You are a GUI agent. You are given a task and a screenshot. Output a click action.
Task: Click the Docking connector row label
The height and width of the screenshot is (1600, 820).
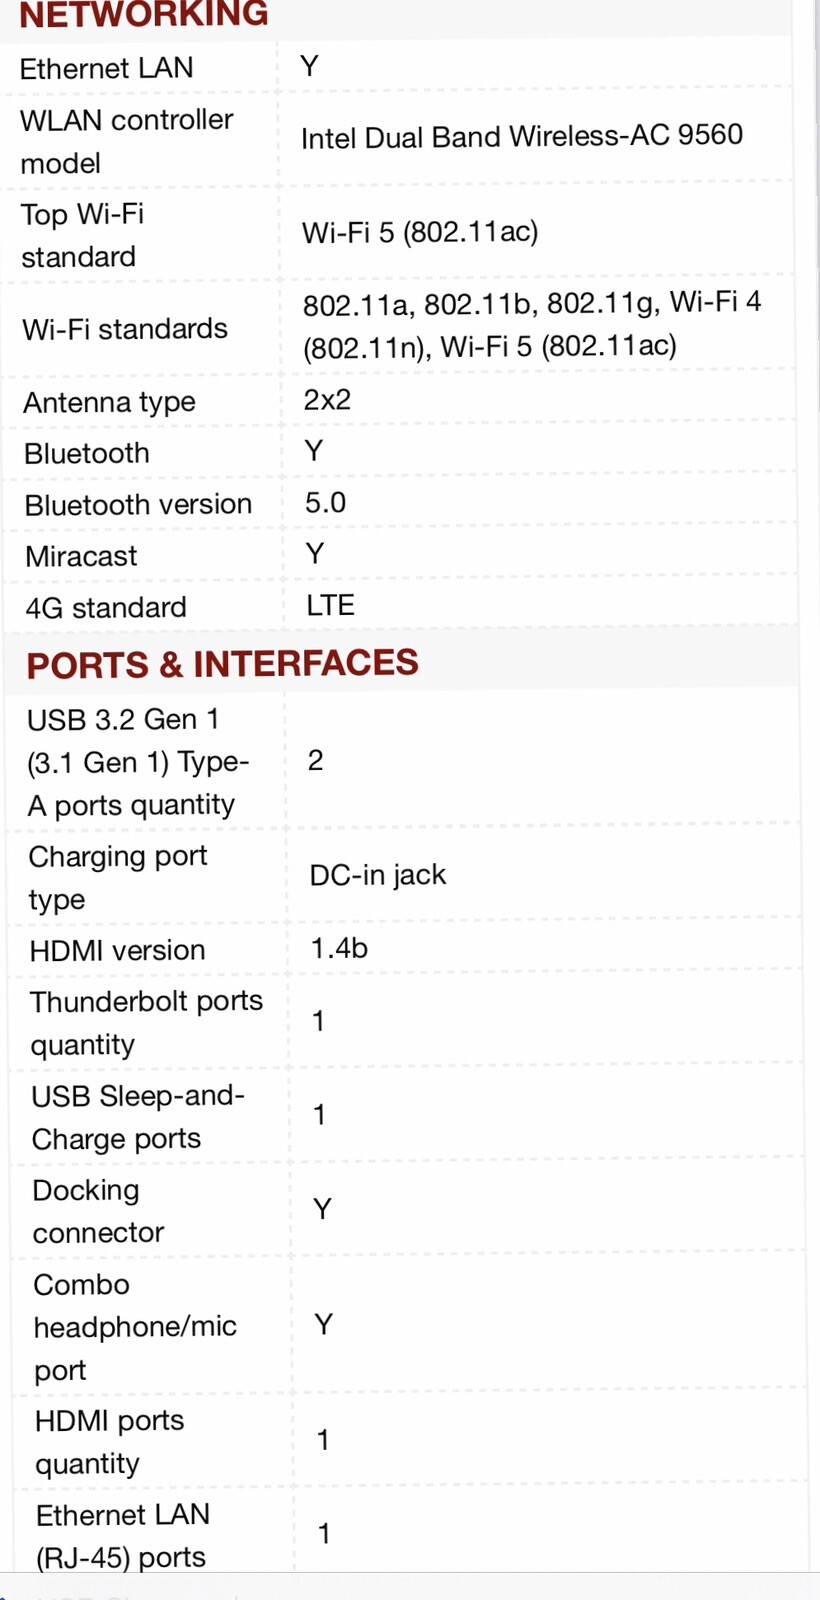(x=98, y=1211)
